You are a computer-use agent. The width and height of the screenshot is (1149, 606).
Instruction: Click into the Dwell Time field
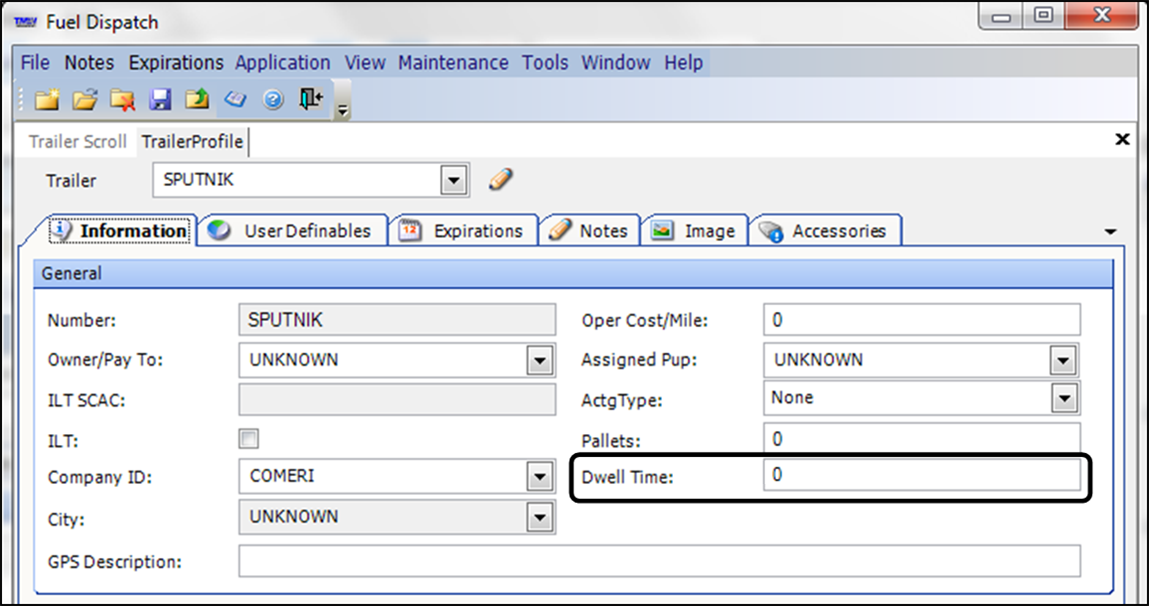click(920, 476)
